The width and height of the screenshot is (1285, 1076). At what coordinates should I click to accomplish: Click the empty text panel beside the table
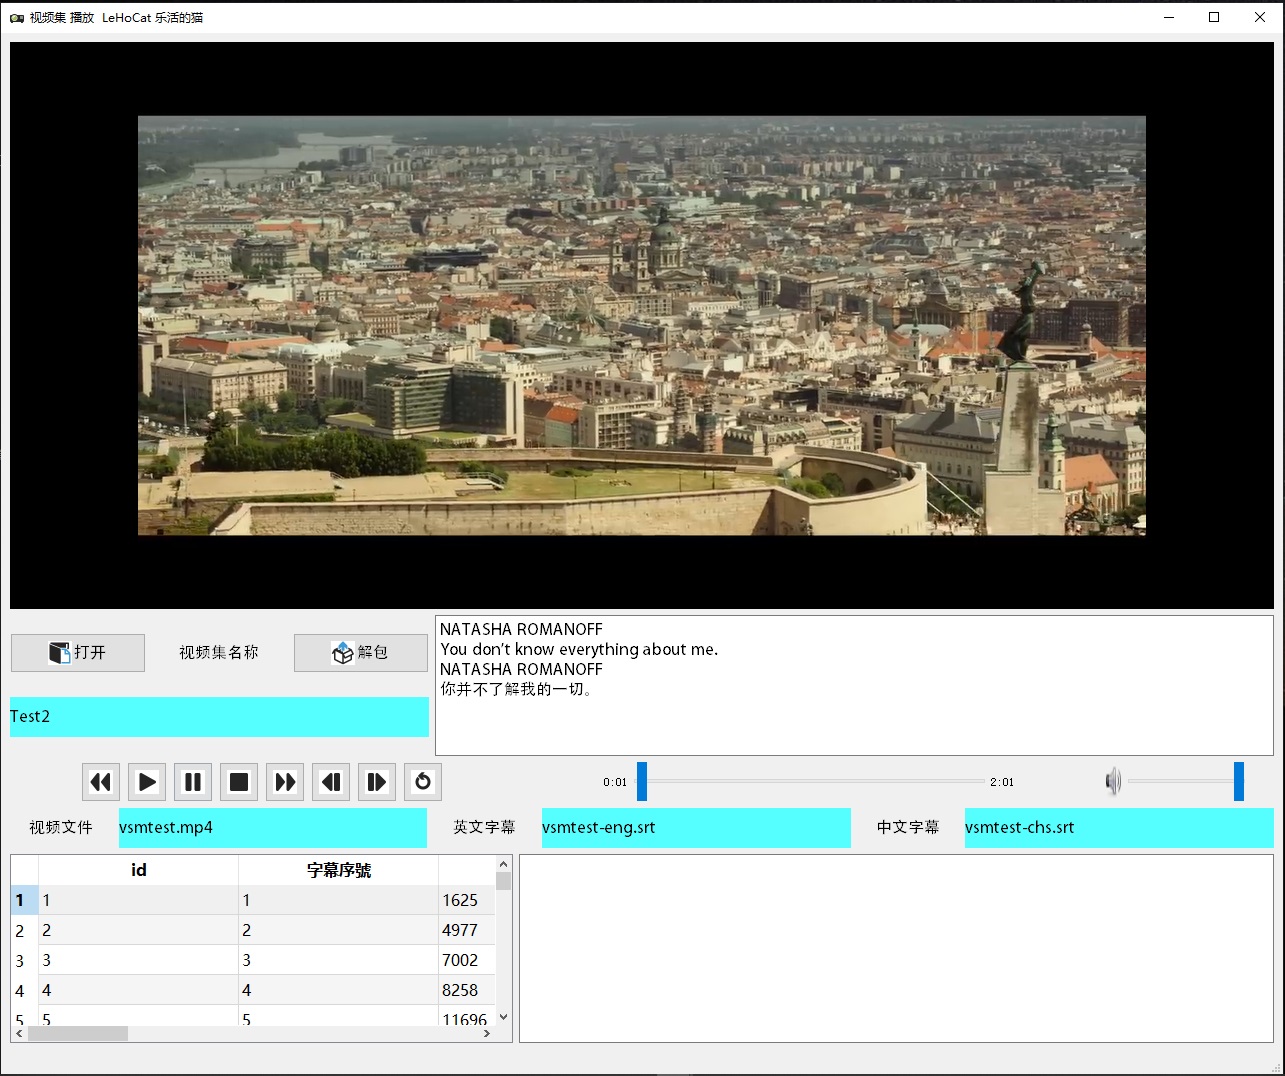coord(896,948)
